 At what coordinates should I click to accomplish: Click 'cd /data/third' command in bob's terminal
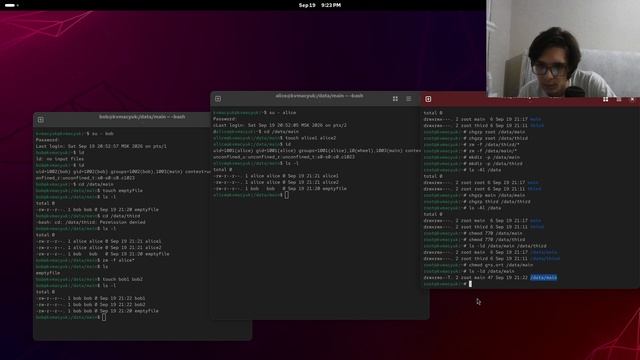121,216
